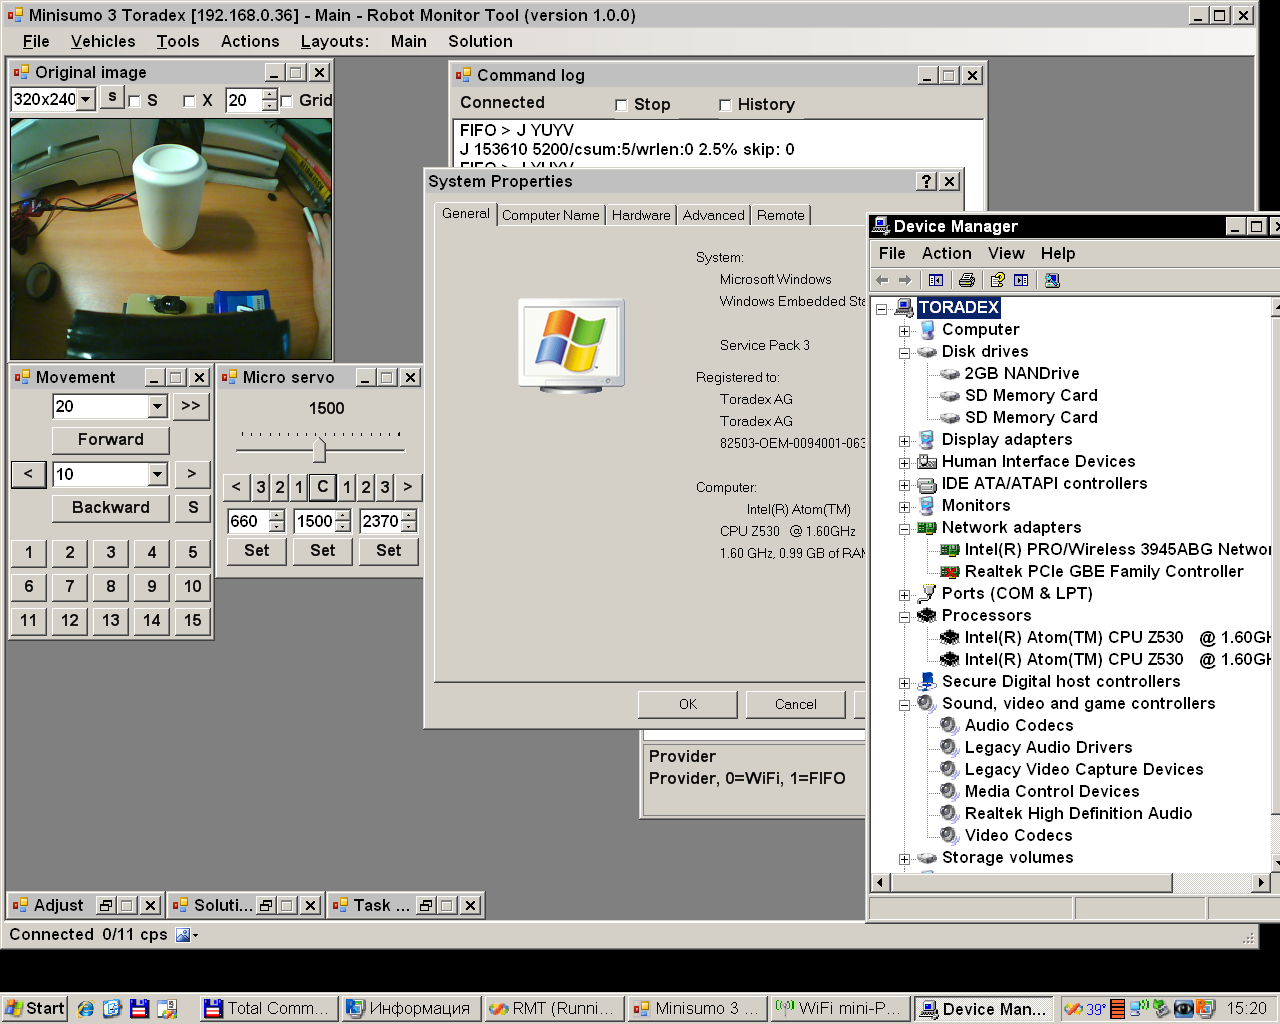Click the Scan for hardware changes icon
The height and width of the screenshot is (1024, 1280).
[x=1052, y=280]
